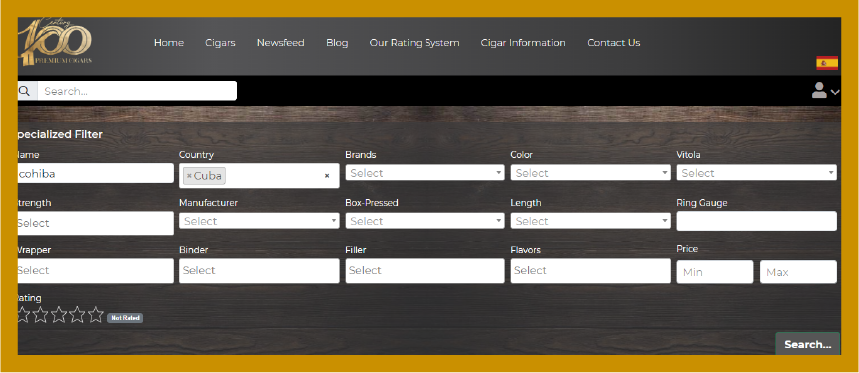Viewport: 859px width, 373px height.
Task: Click the Name field containing cohiba
Action: tap(96, 173)
